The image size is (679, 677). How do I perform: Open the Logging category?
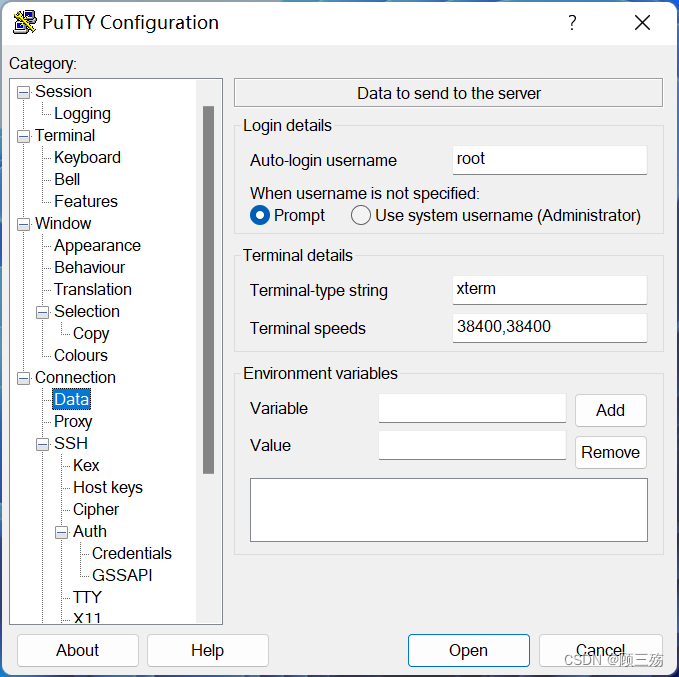[82, 113]
